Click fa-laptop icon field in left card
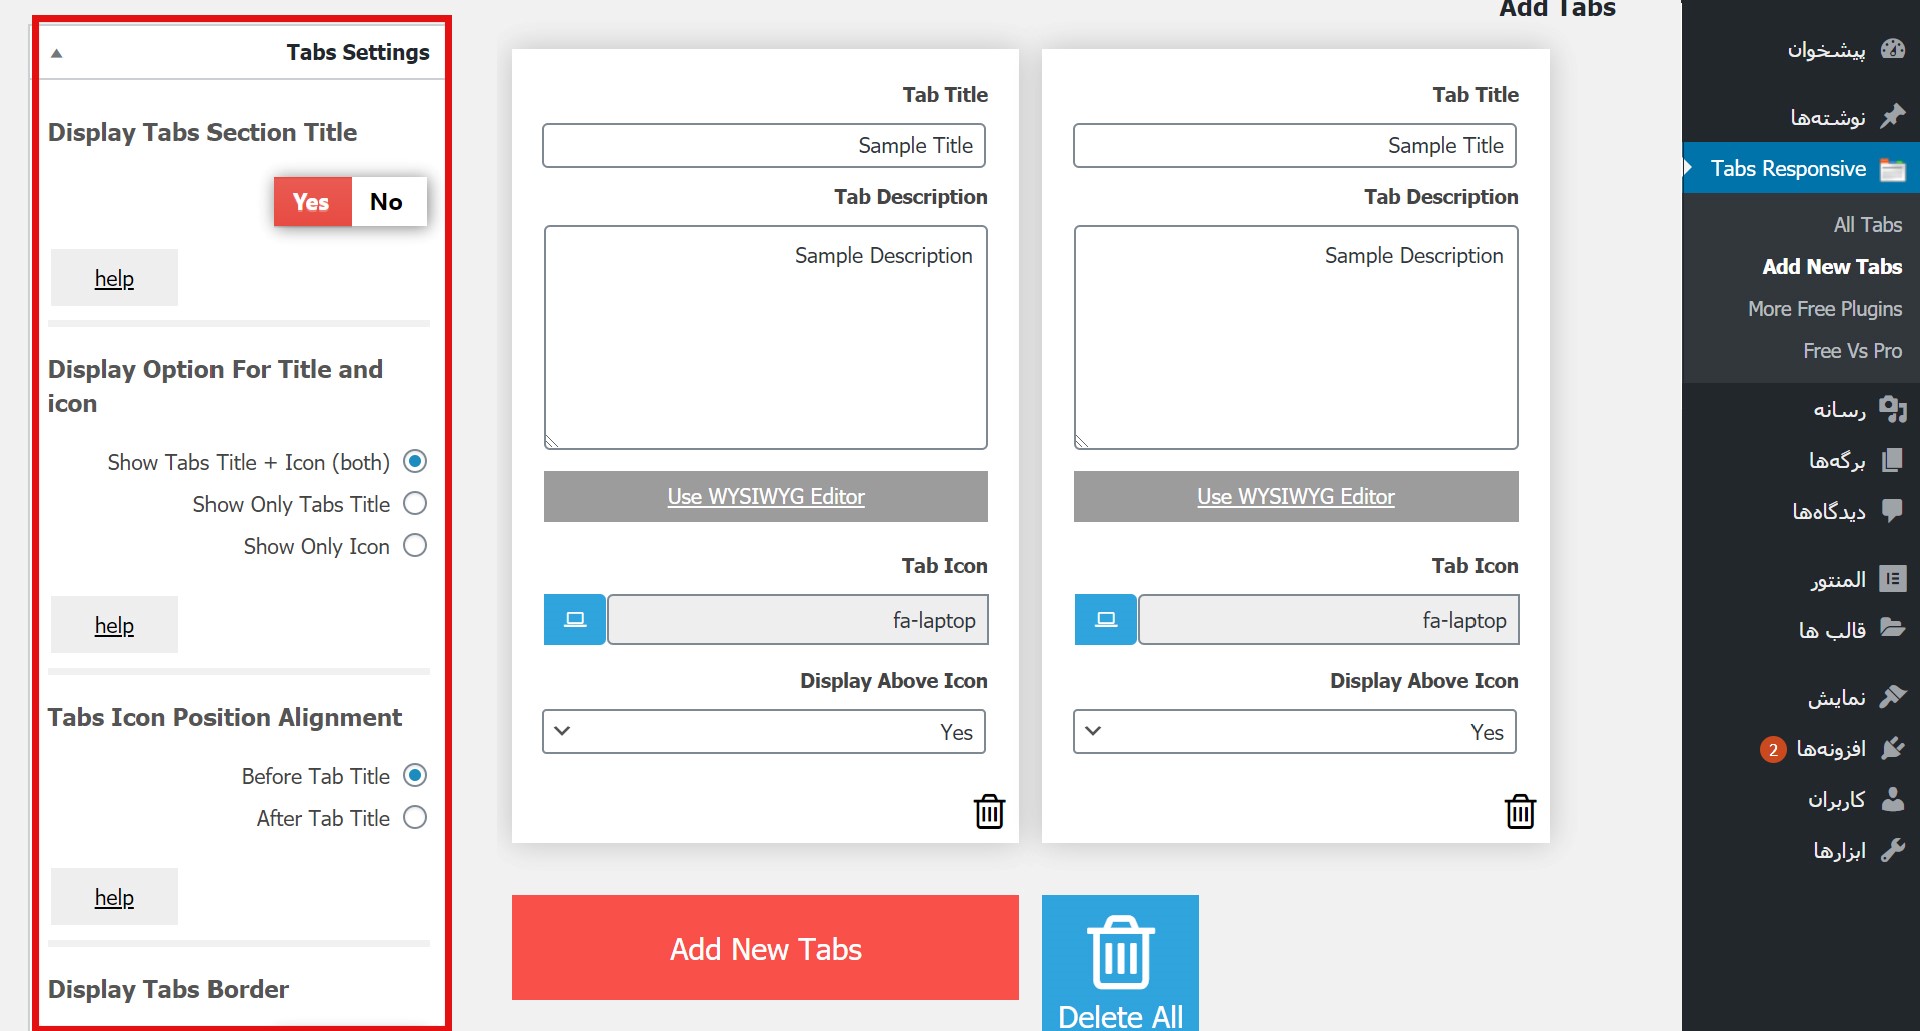The image size is (1920, 1031). pyautogui.click(x=798, y=620)
